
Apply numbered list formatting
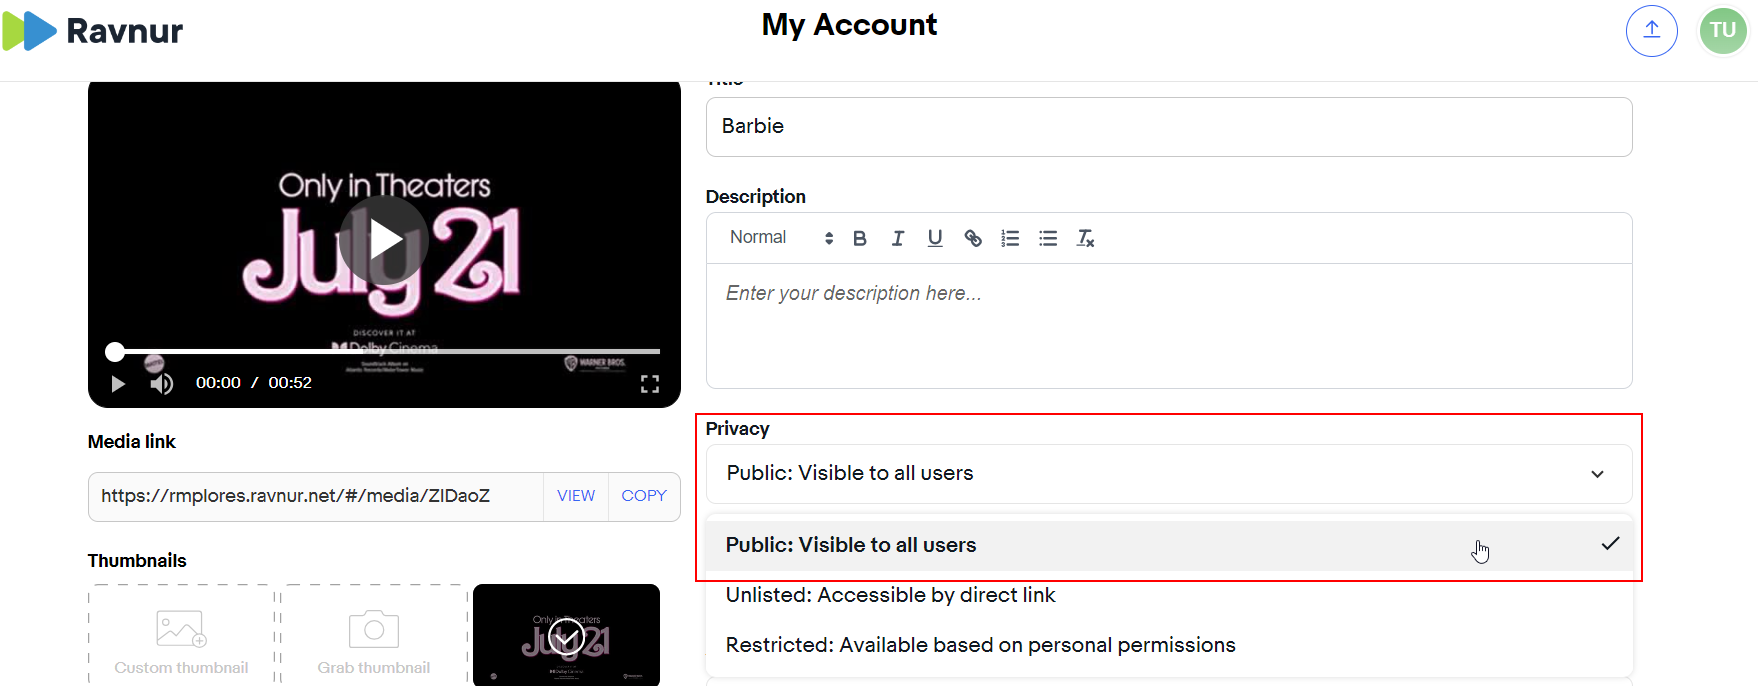1010,238
